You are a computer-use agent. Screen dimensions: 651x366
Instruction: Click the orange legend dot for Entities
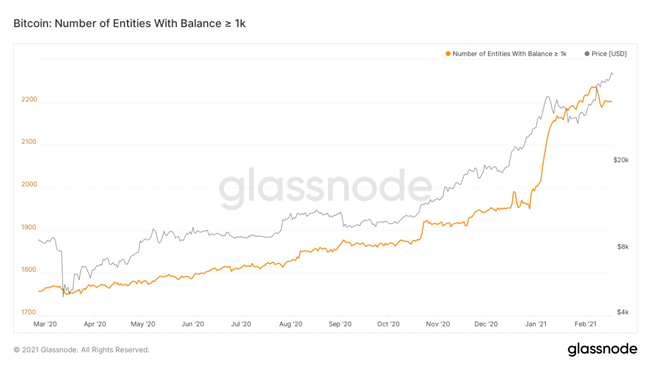tap(448, 54)
